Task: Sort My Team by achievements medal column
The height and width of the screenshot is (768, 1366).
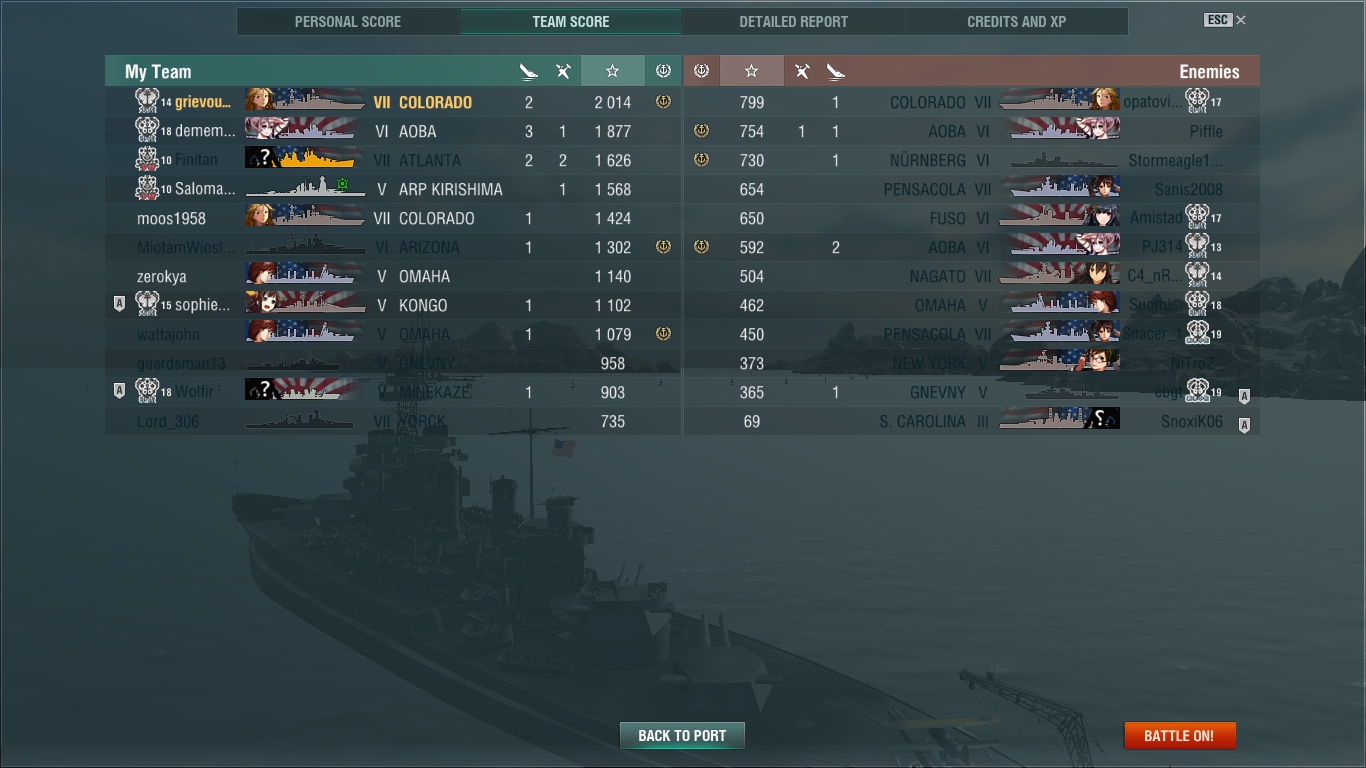Action: point(663,71)
